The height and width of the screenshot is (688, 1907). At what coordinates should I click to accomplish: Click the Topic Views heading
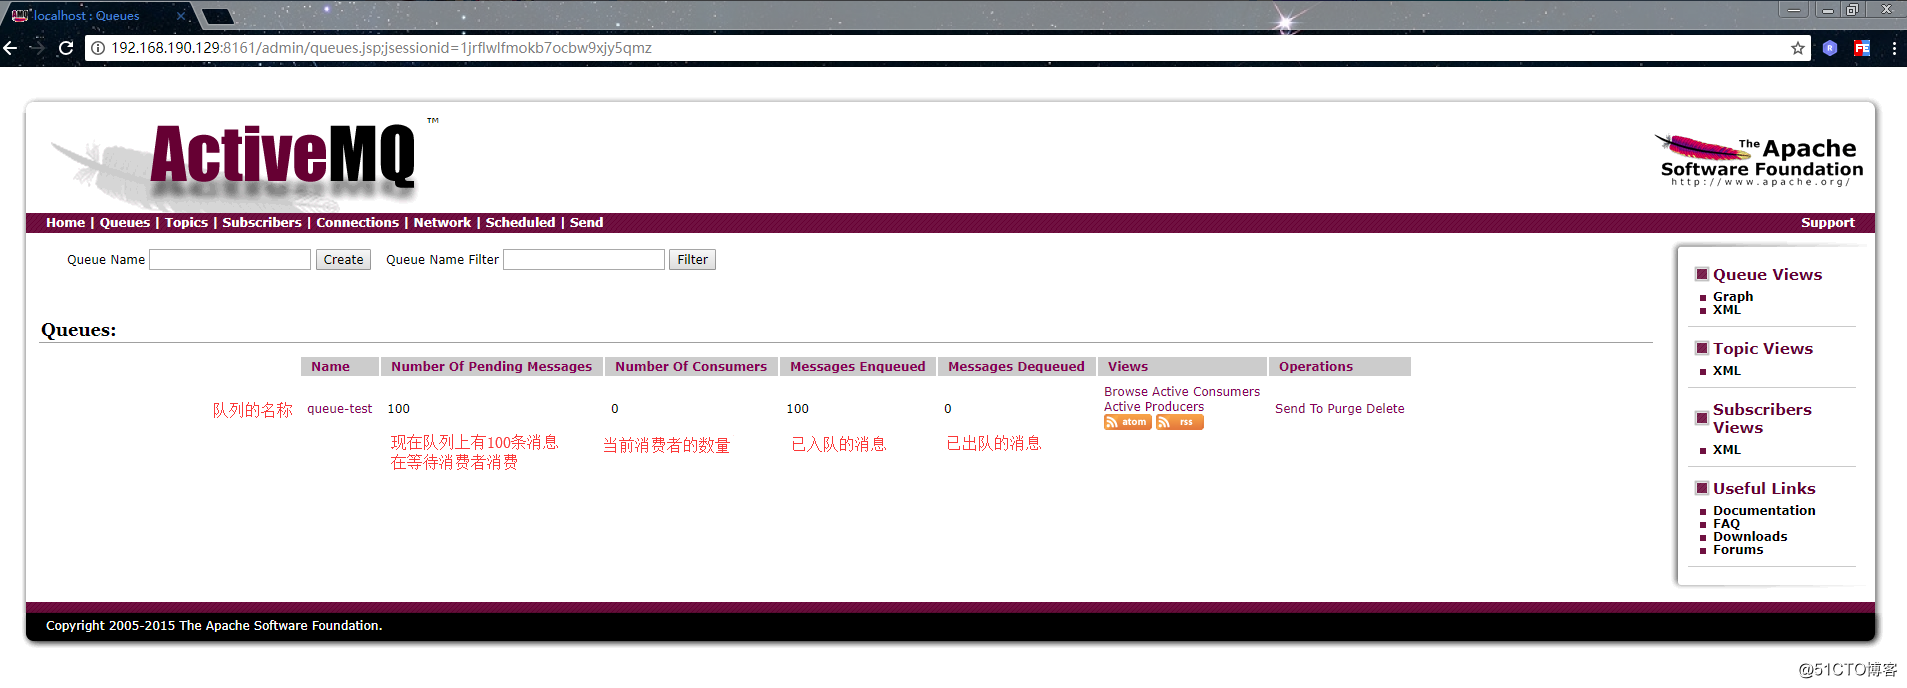coord(1762,349)
